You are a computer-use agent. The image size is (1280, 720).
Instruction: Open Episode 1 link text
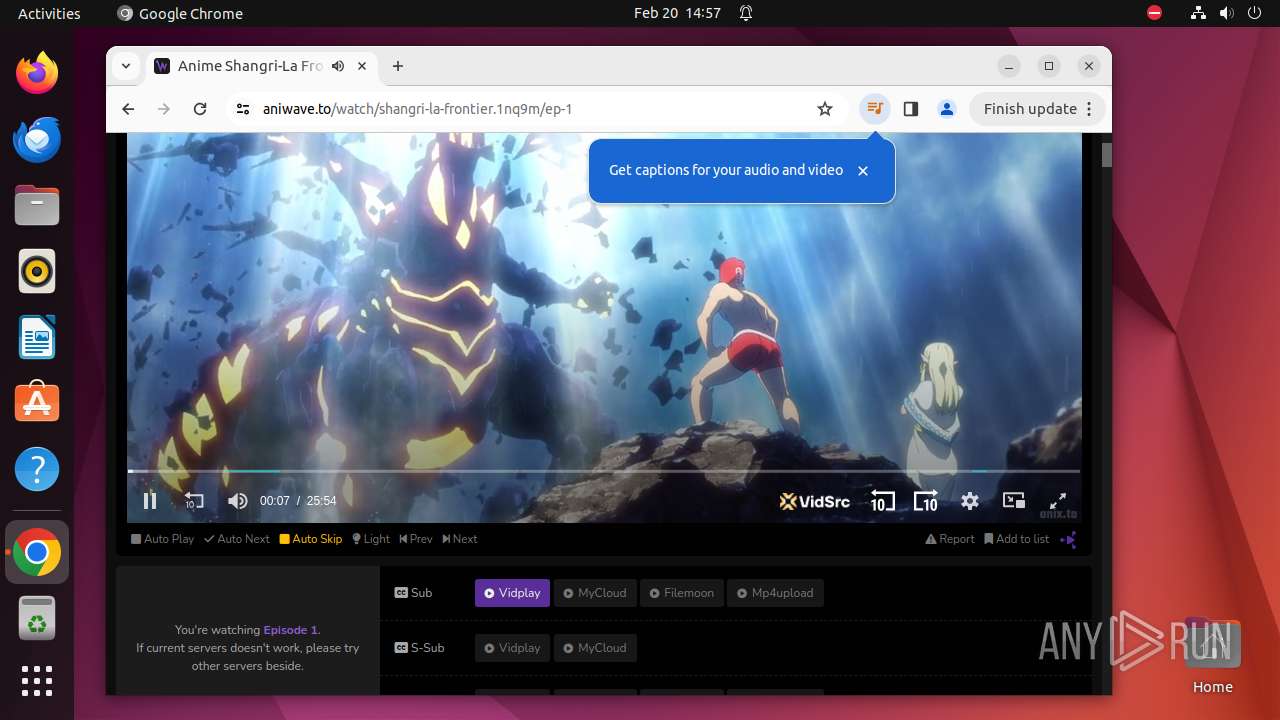(x=290, y=630)
